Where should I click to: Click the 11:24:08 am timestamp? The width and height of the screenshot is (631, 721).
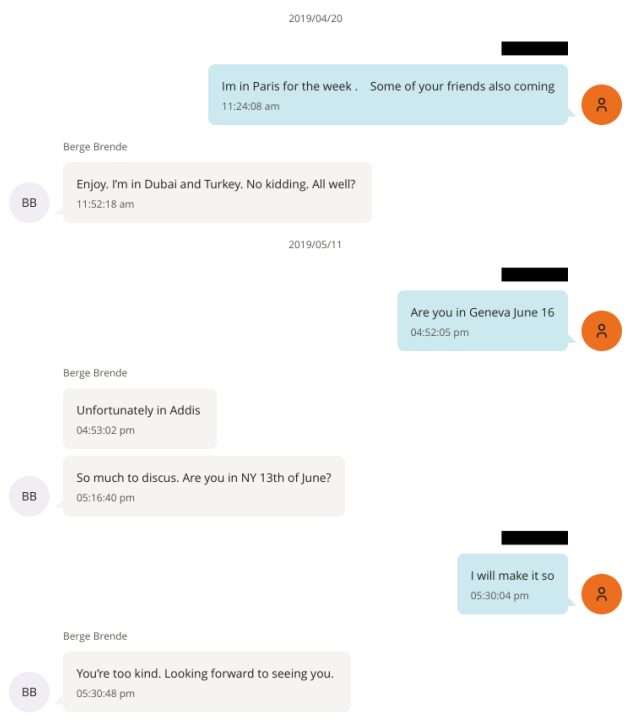coord(250,106)
